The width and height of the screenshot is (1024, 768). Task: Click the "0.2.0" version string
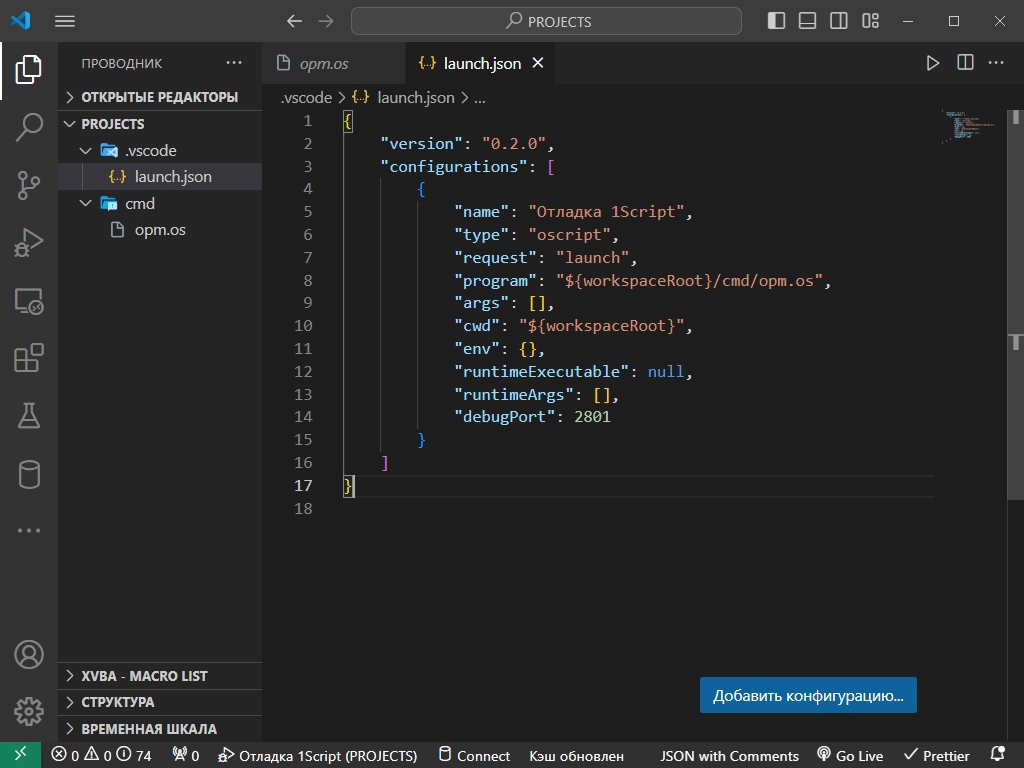coord(514,144)
